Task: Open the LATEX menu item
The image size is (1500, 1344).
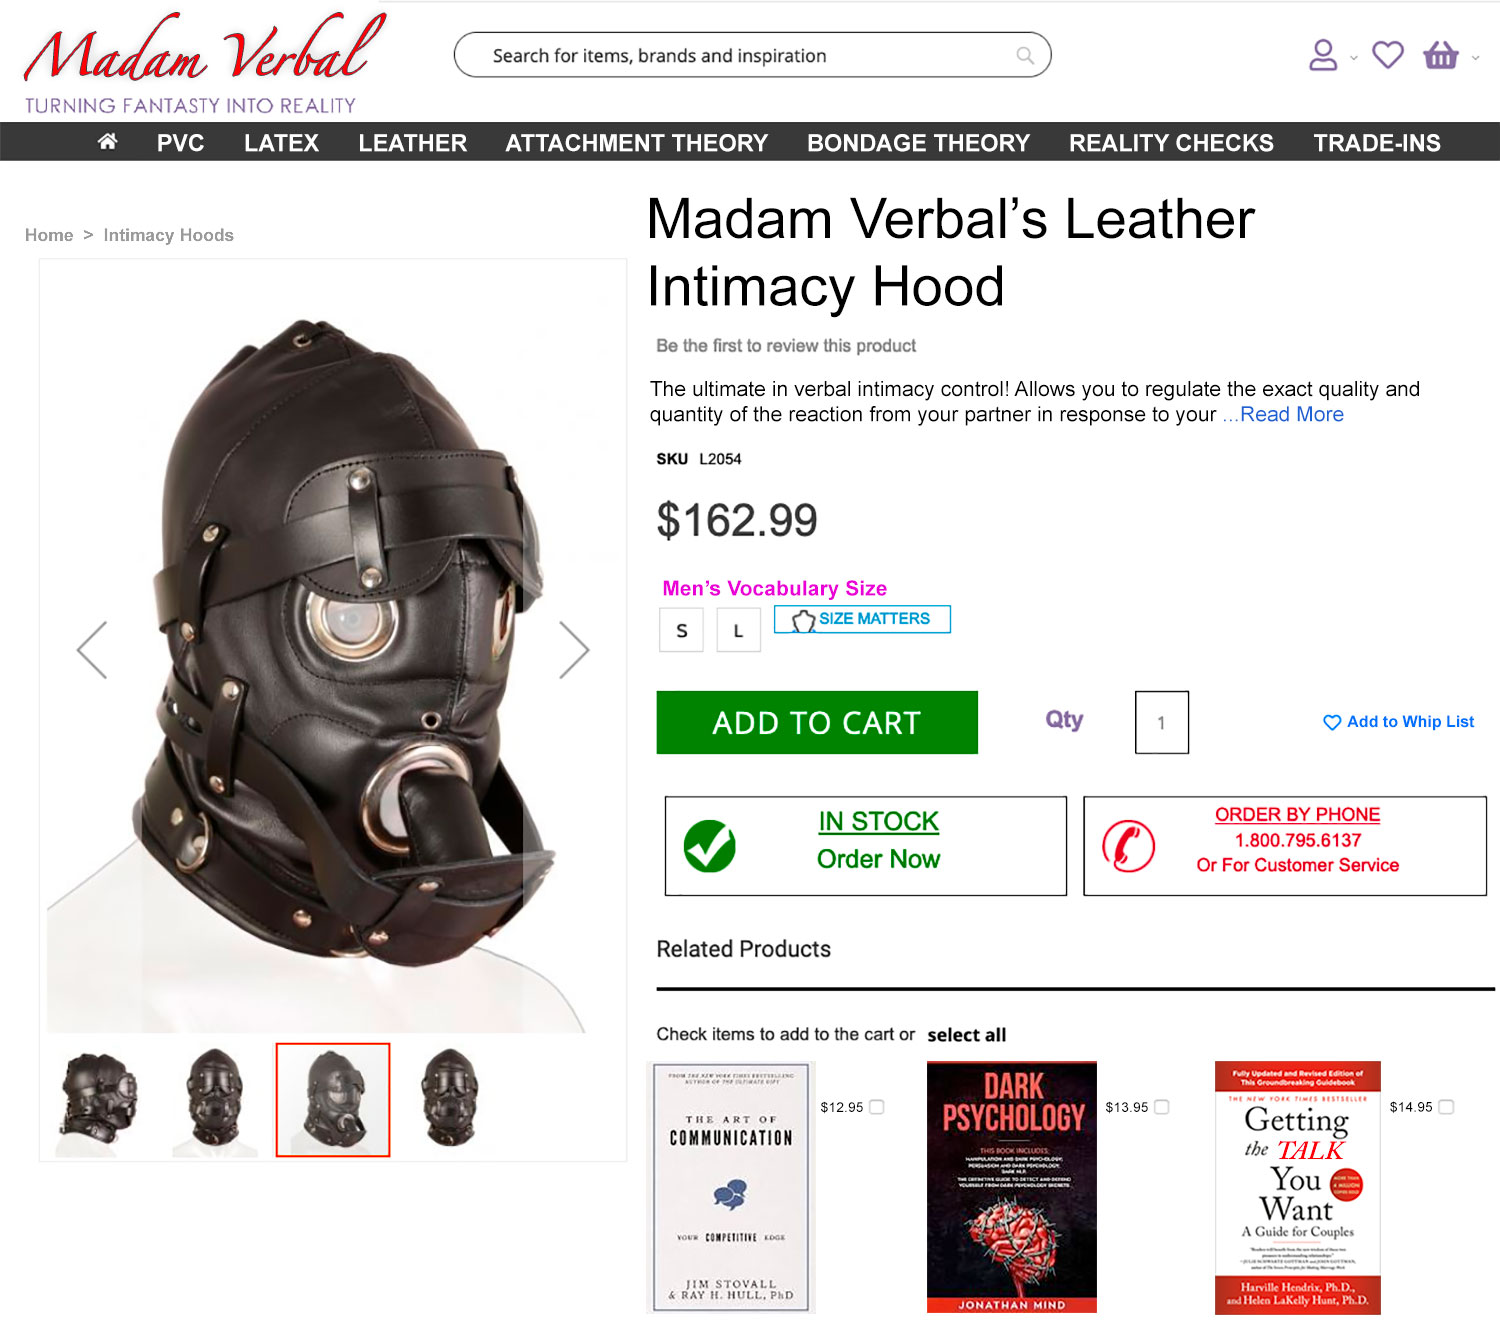Action: click(281, 143)
